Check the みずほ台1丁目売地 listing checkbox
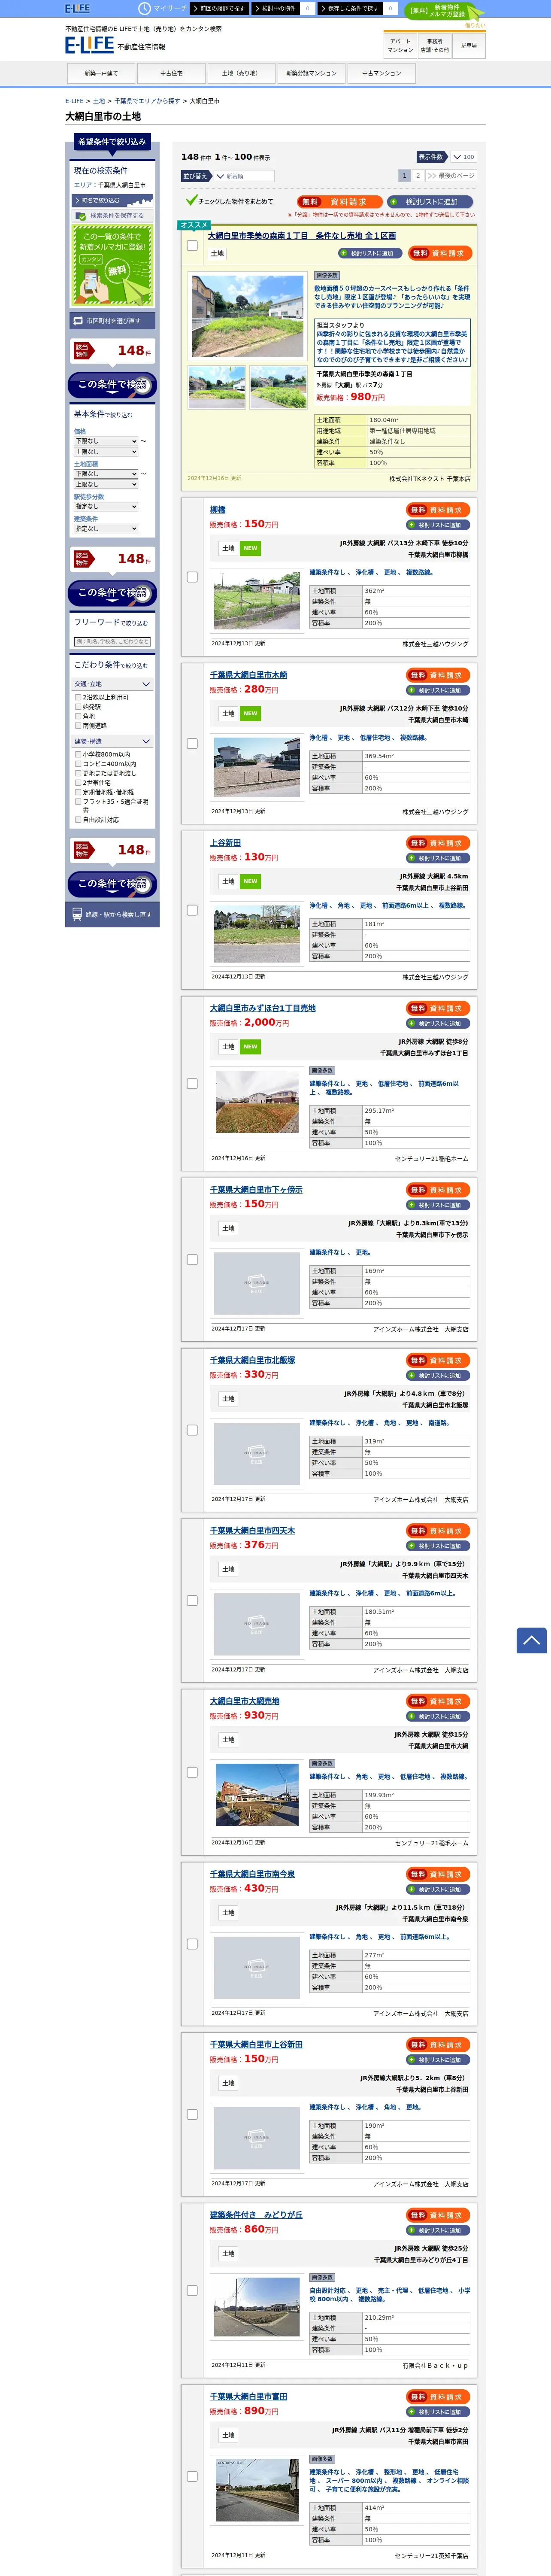551x2576 pixels. [192, 1083]
